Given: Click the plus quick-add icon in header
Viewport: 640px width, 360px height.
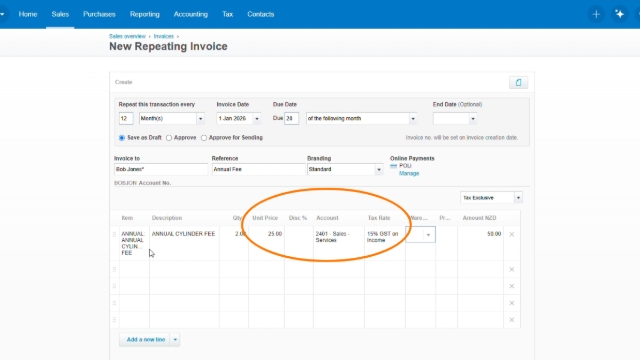Looking at the screenshot, I should click(596, 14).
